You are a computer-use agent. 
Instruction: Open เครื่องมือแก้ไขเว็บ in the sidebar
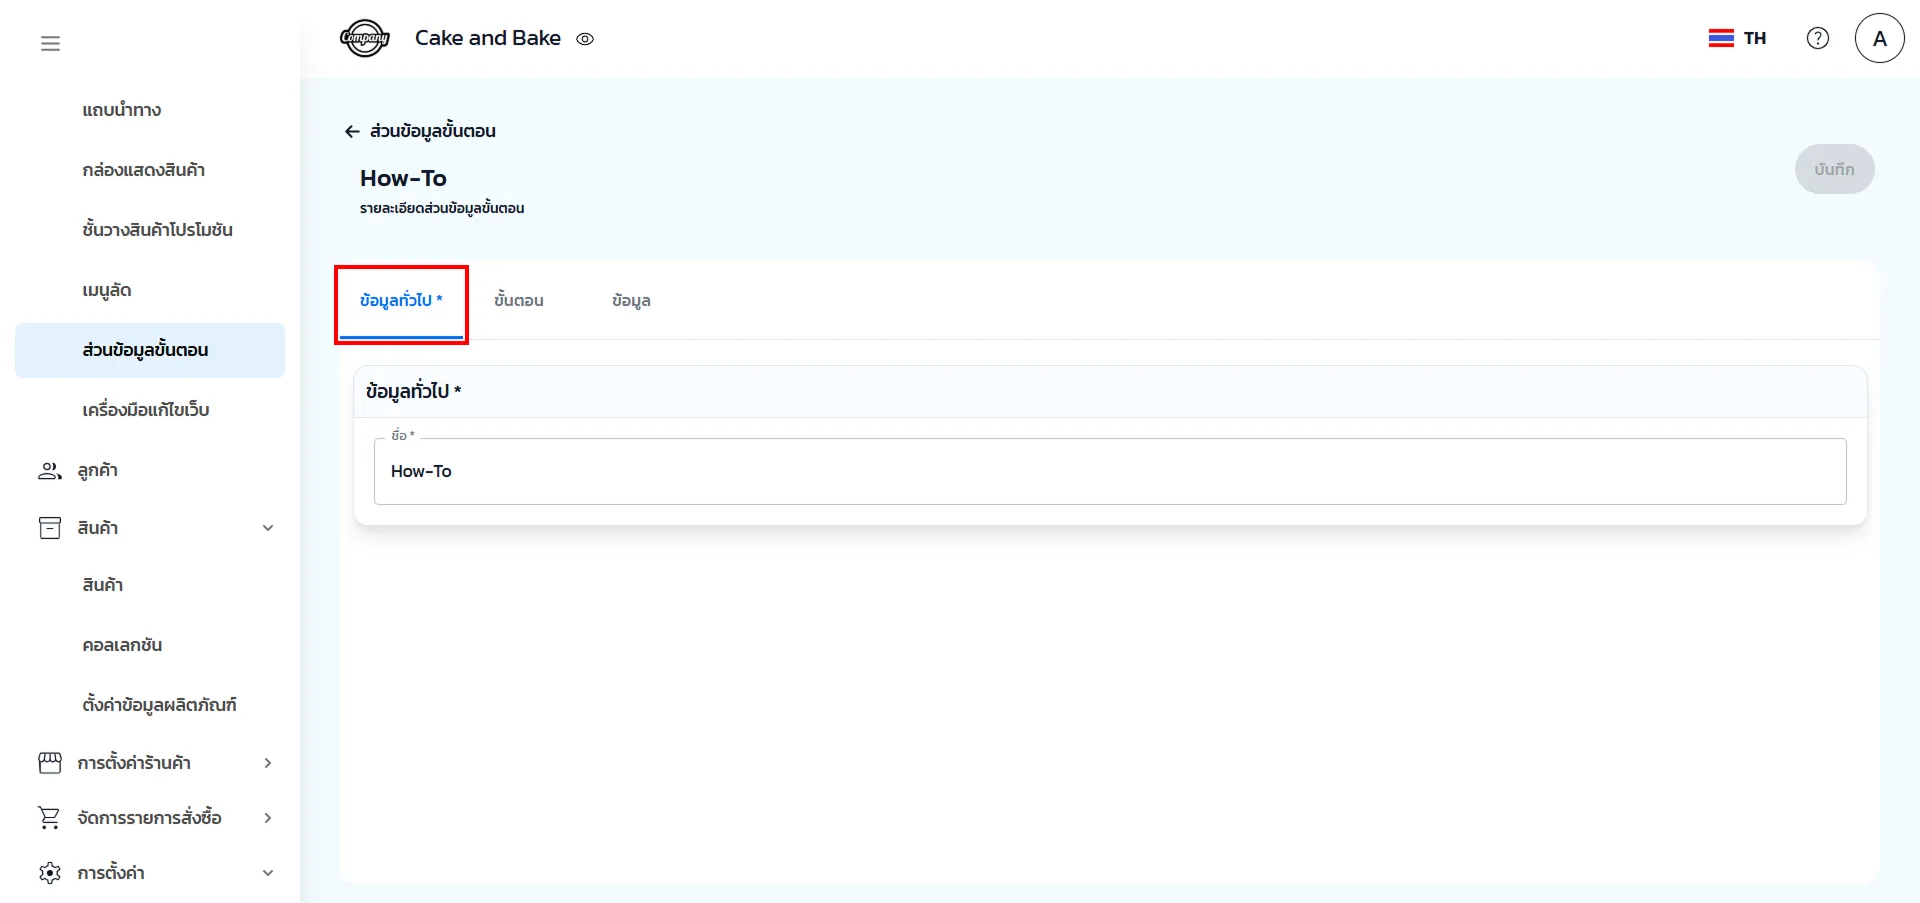(x=146, y=410)
